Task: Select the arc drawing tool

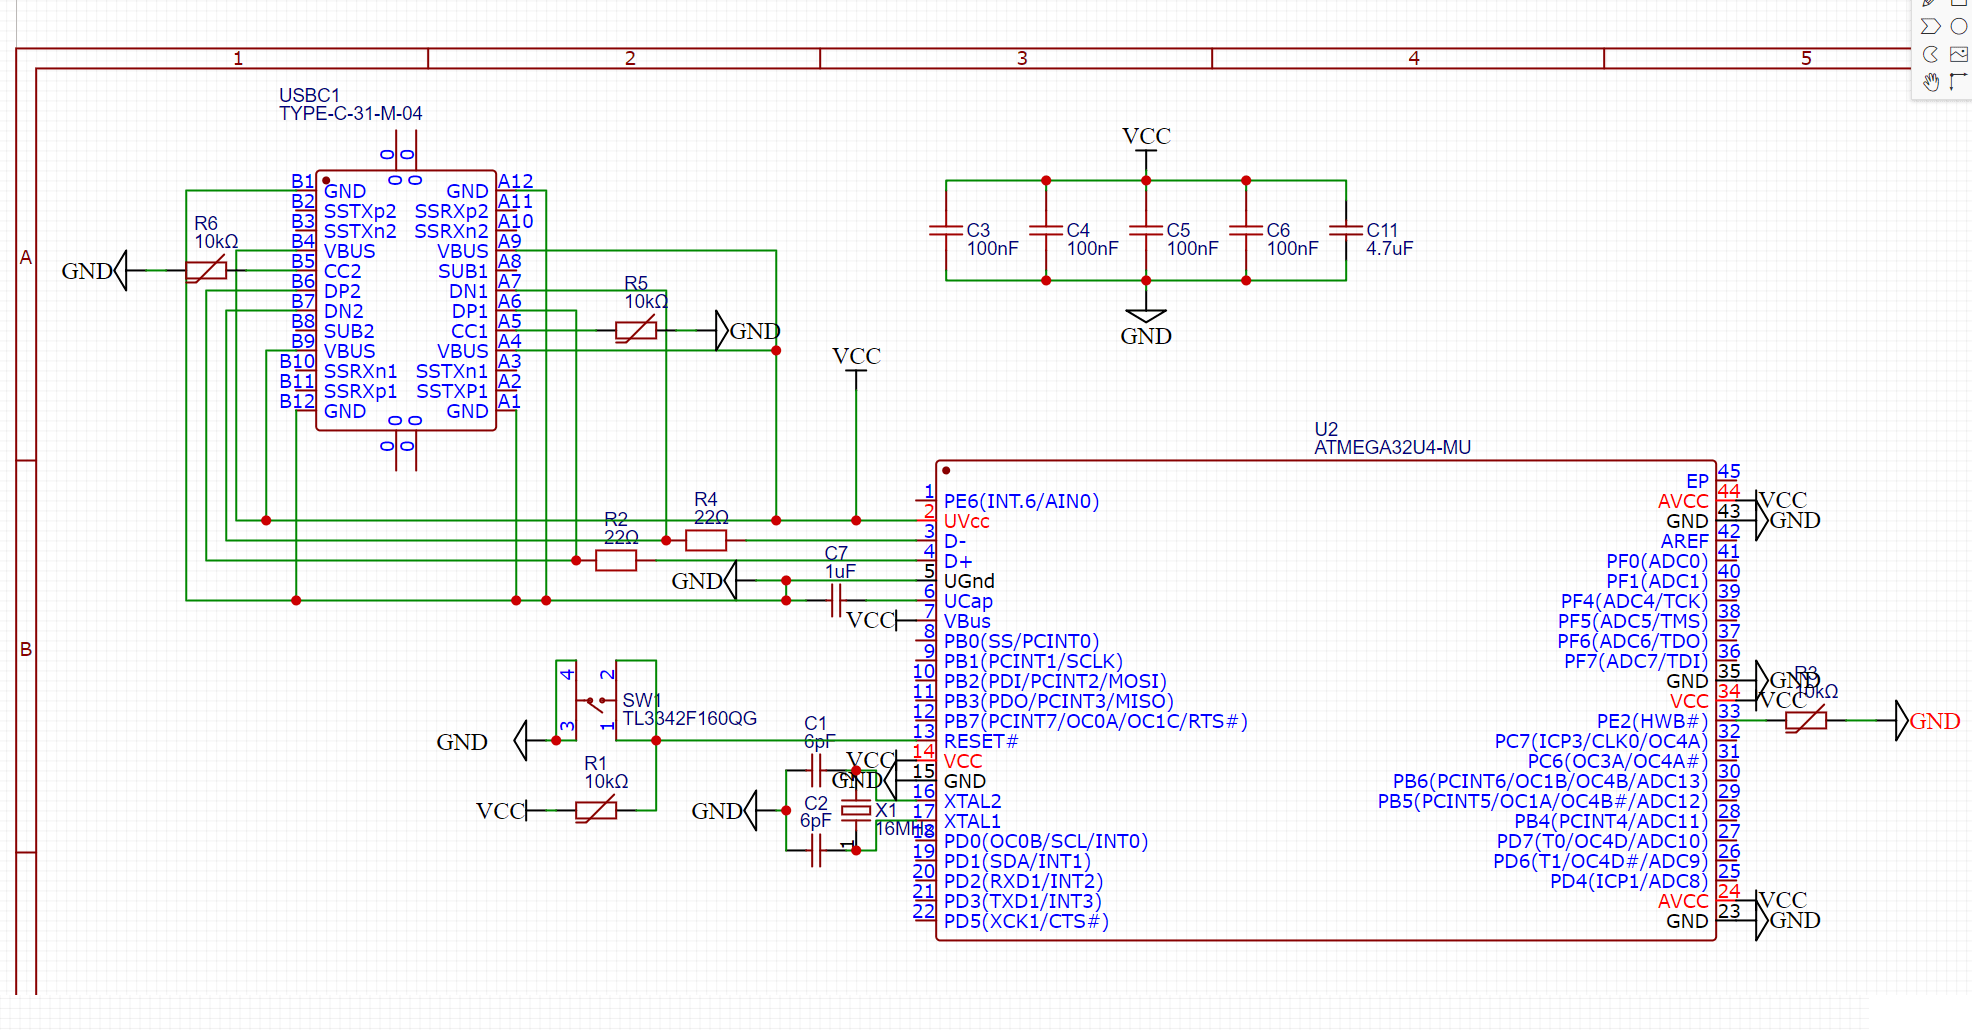Action: pos(1930,55)
